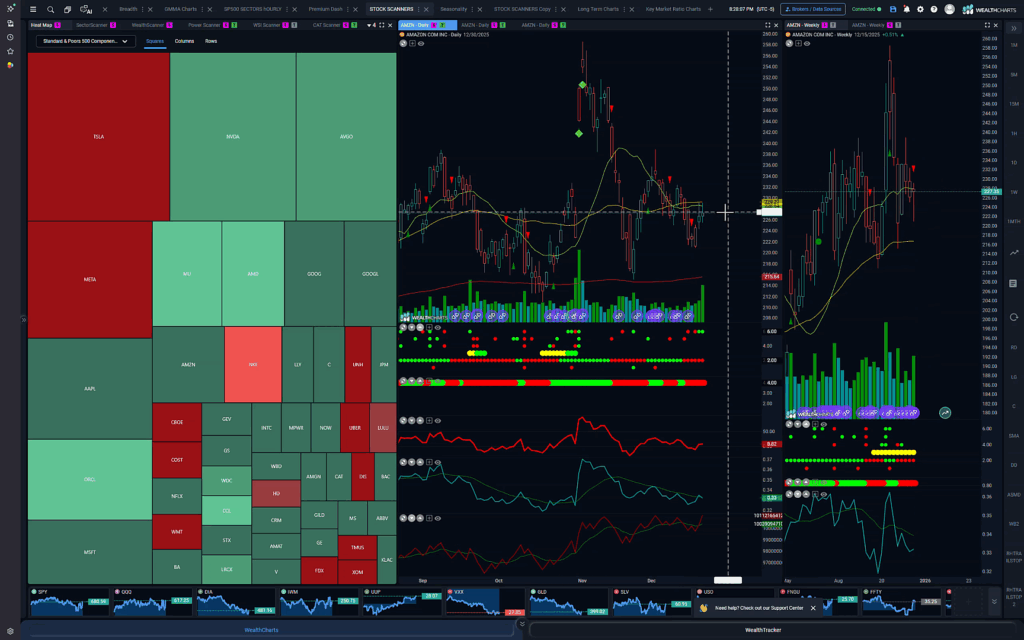Open the search magnifier tool

point(51,9)
